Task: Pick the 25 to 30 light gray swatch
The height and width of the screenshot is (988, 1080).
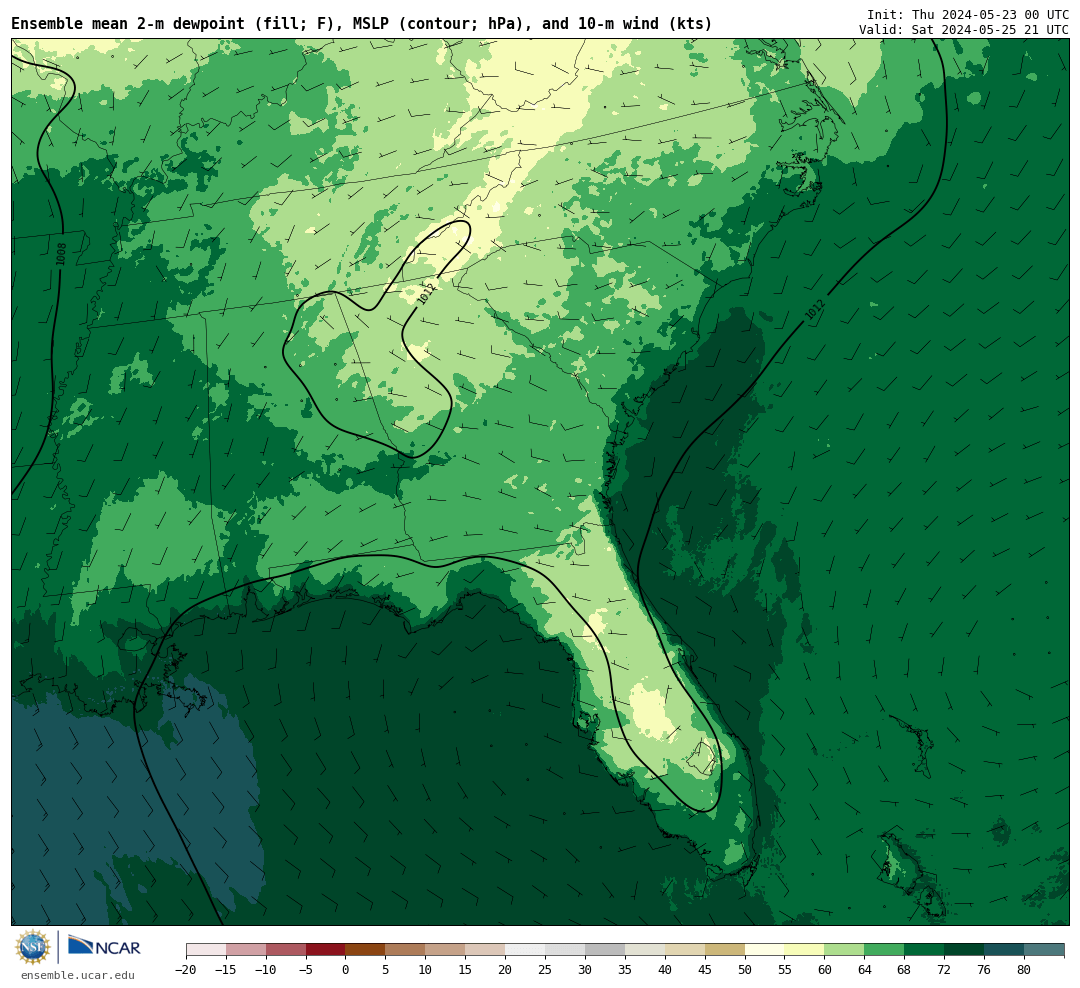Action: click(565, 950)
